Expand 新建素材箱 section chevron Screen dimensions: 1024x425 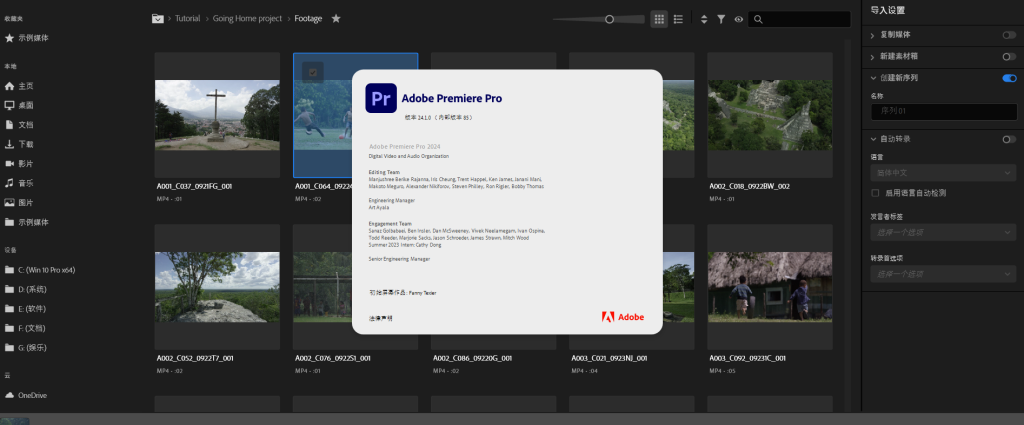(x=872, y=57)
